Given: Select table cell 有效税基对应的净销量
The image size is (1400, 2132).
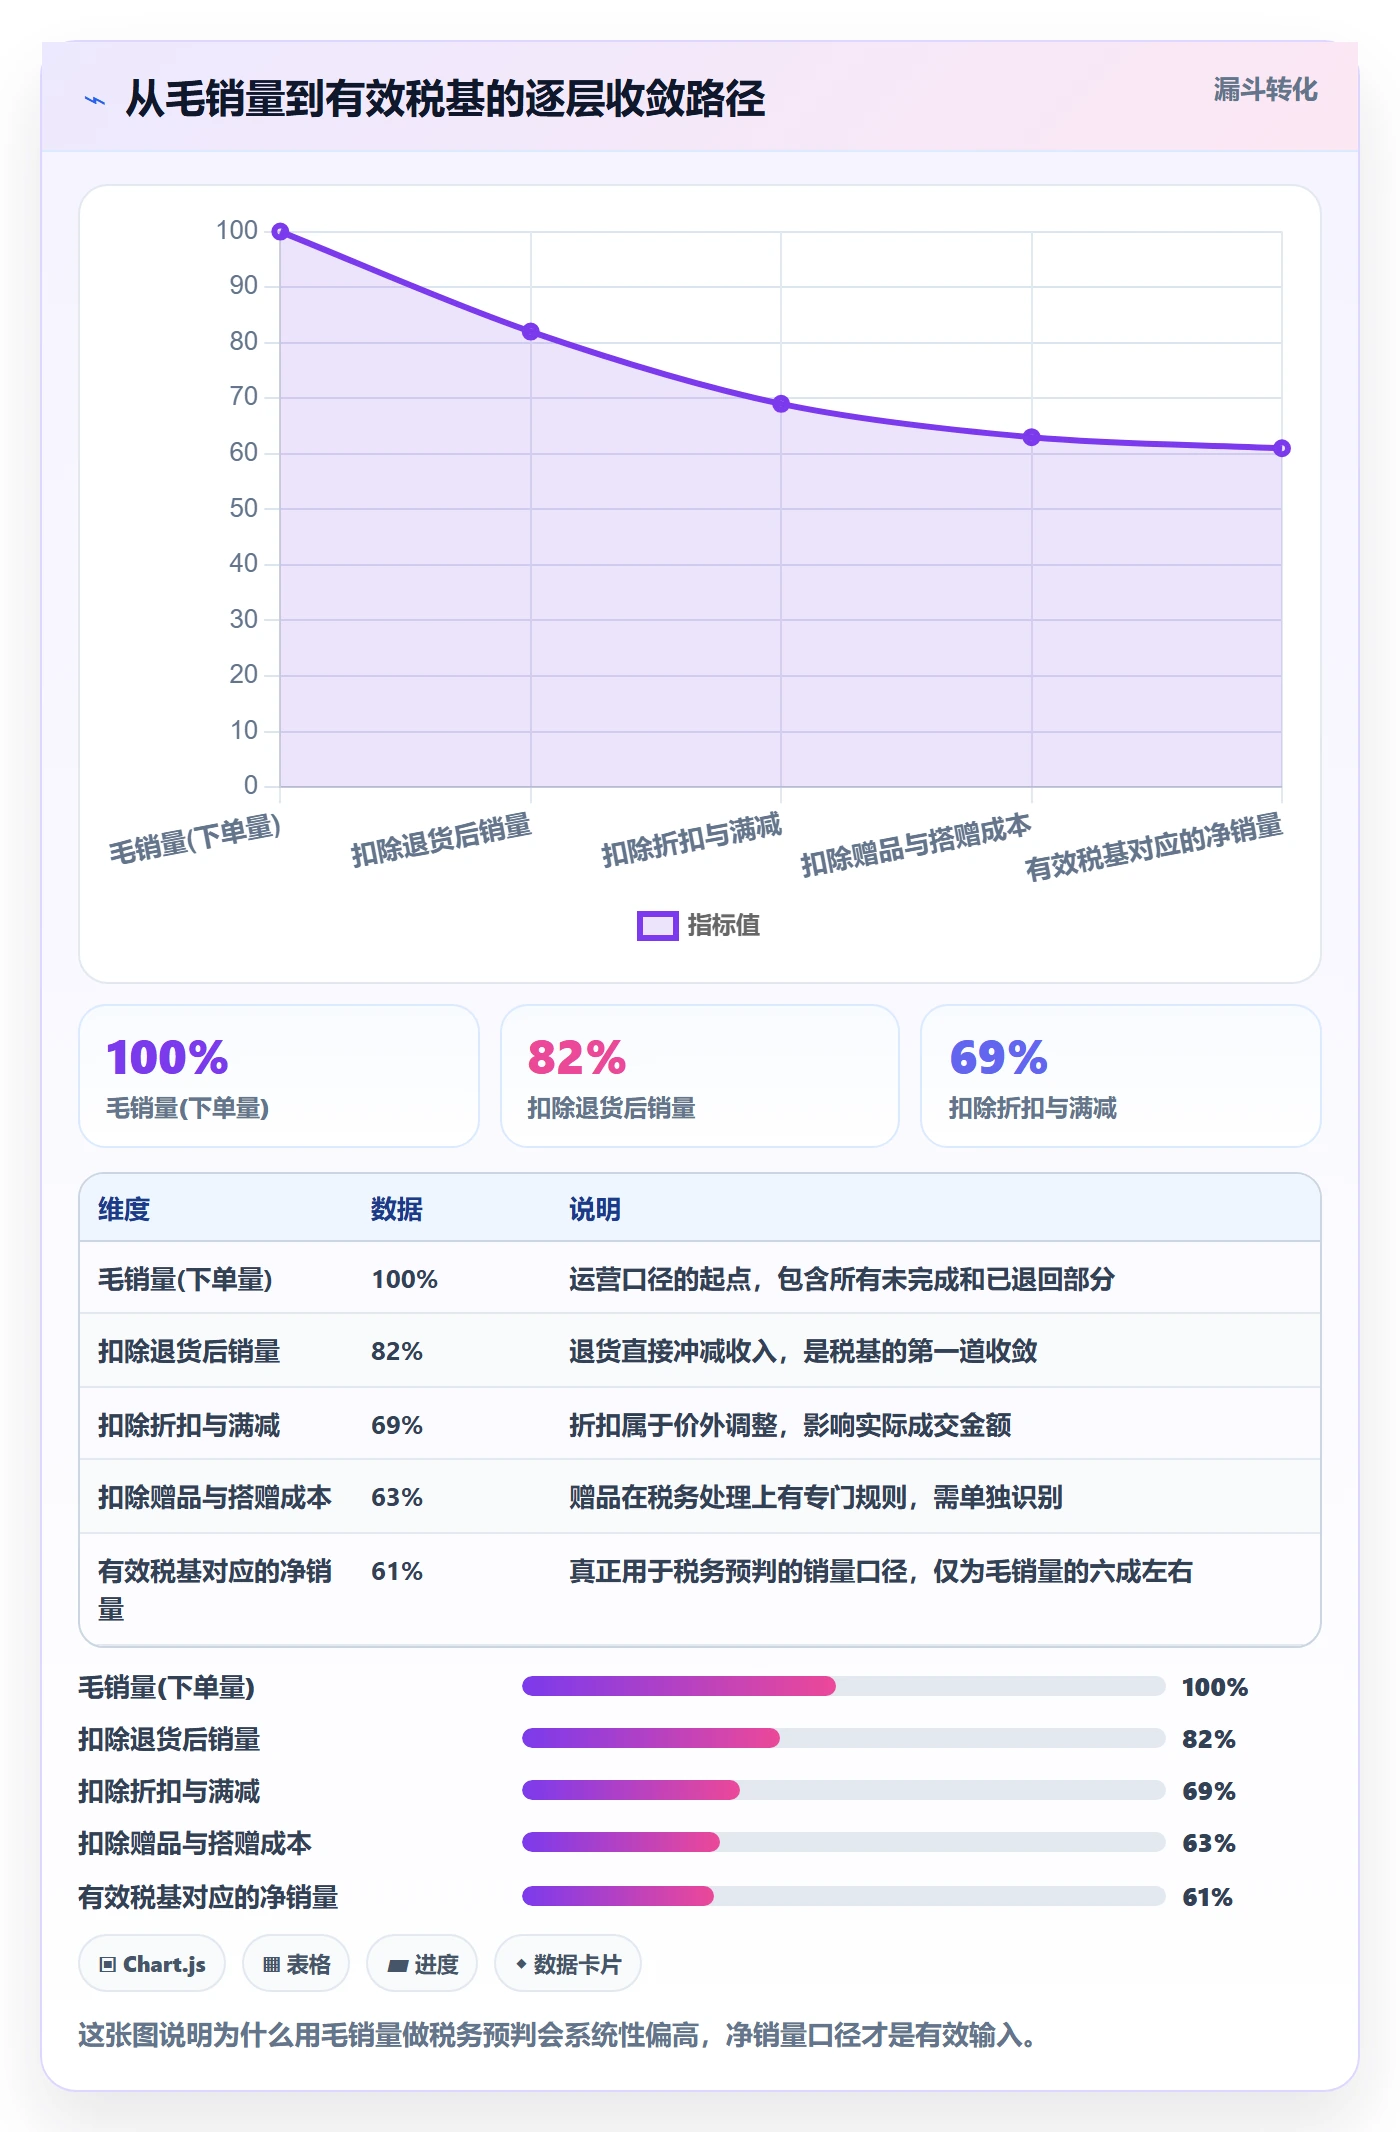Looking at the screenshot, I should coord(215,1590).
